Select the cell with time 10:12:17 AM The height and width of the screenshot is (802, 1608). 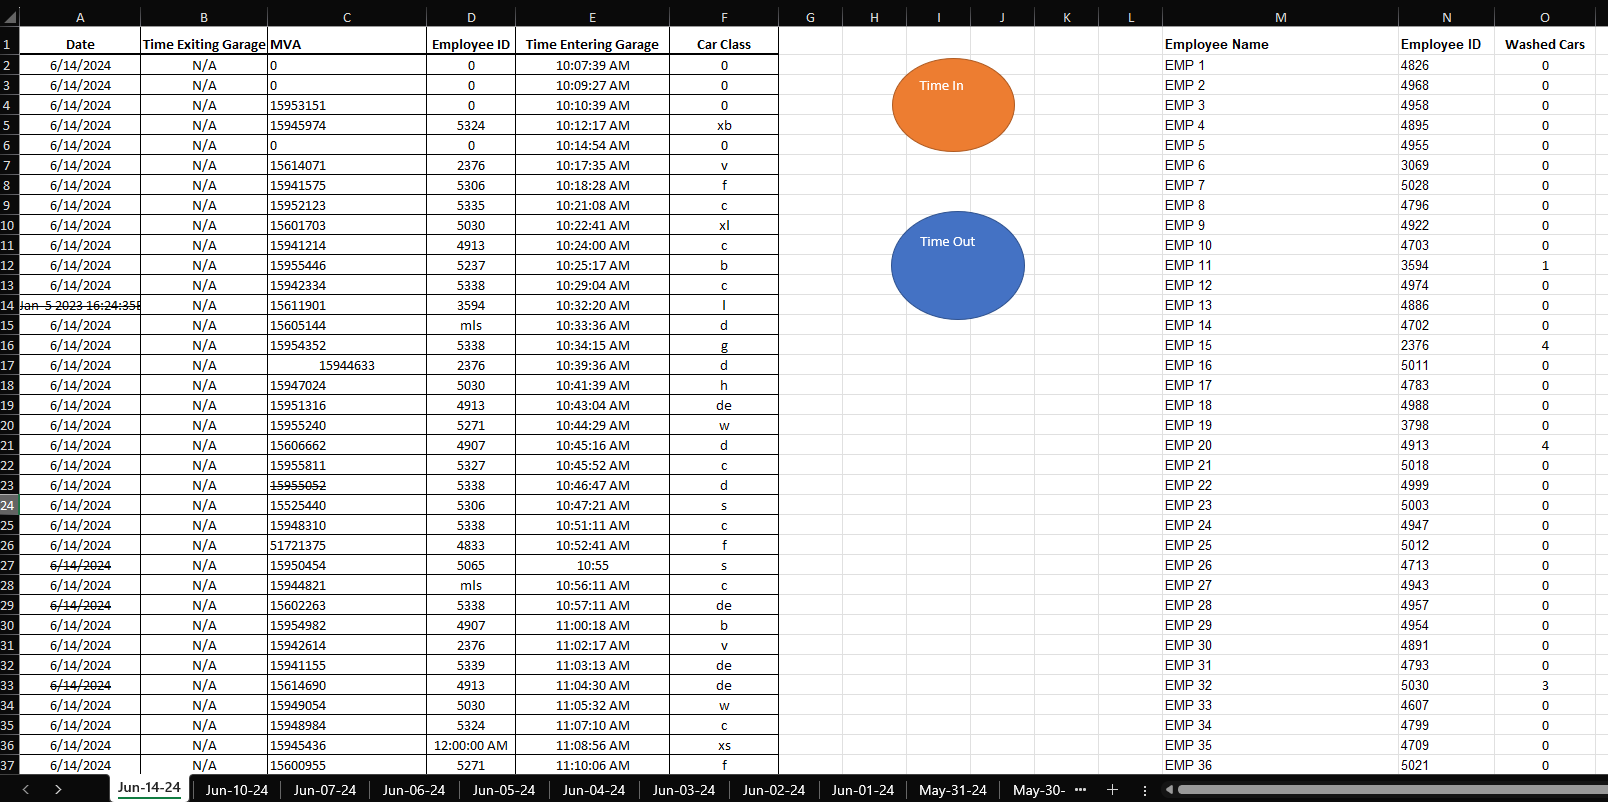(592, 125)
